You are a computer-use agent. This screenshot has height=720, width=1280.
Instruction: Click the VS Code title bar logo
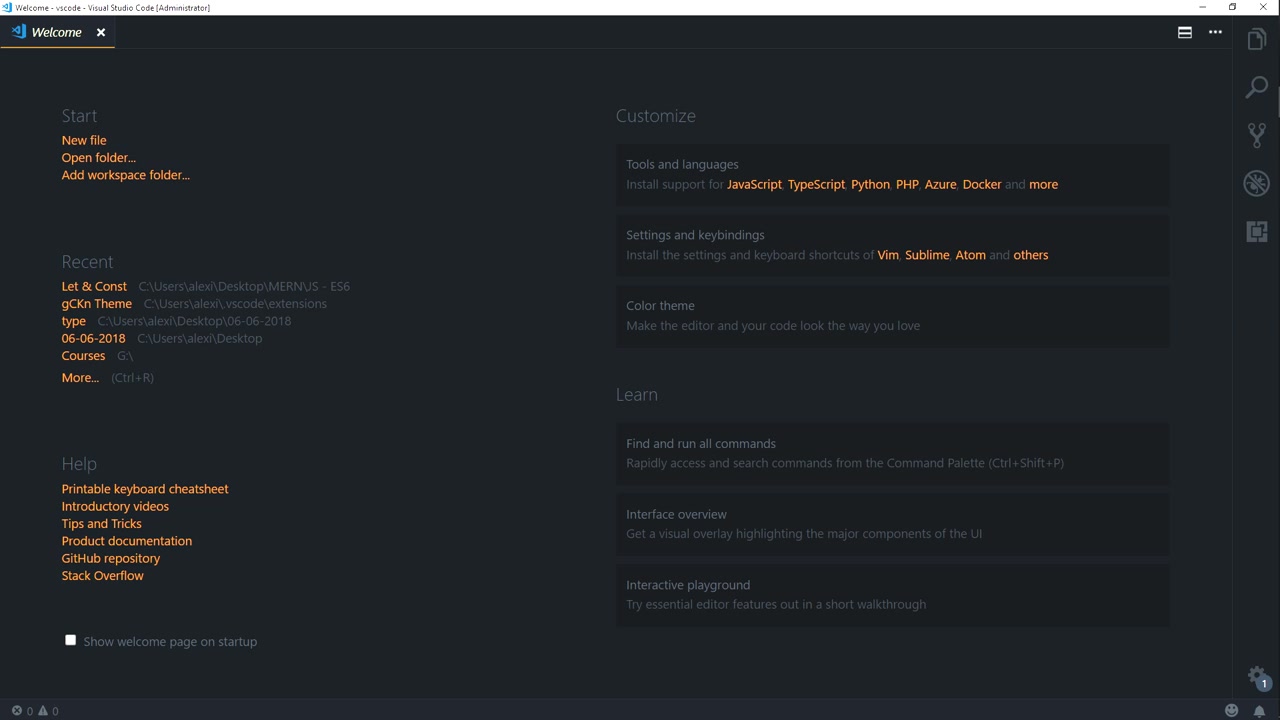pos(7,7)
